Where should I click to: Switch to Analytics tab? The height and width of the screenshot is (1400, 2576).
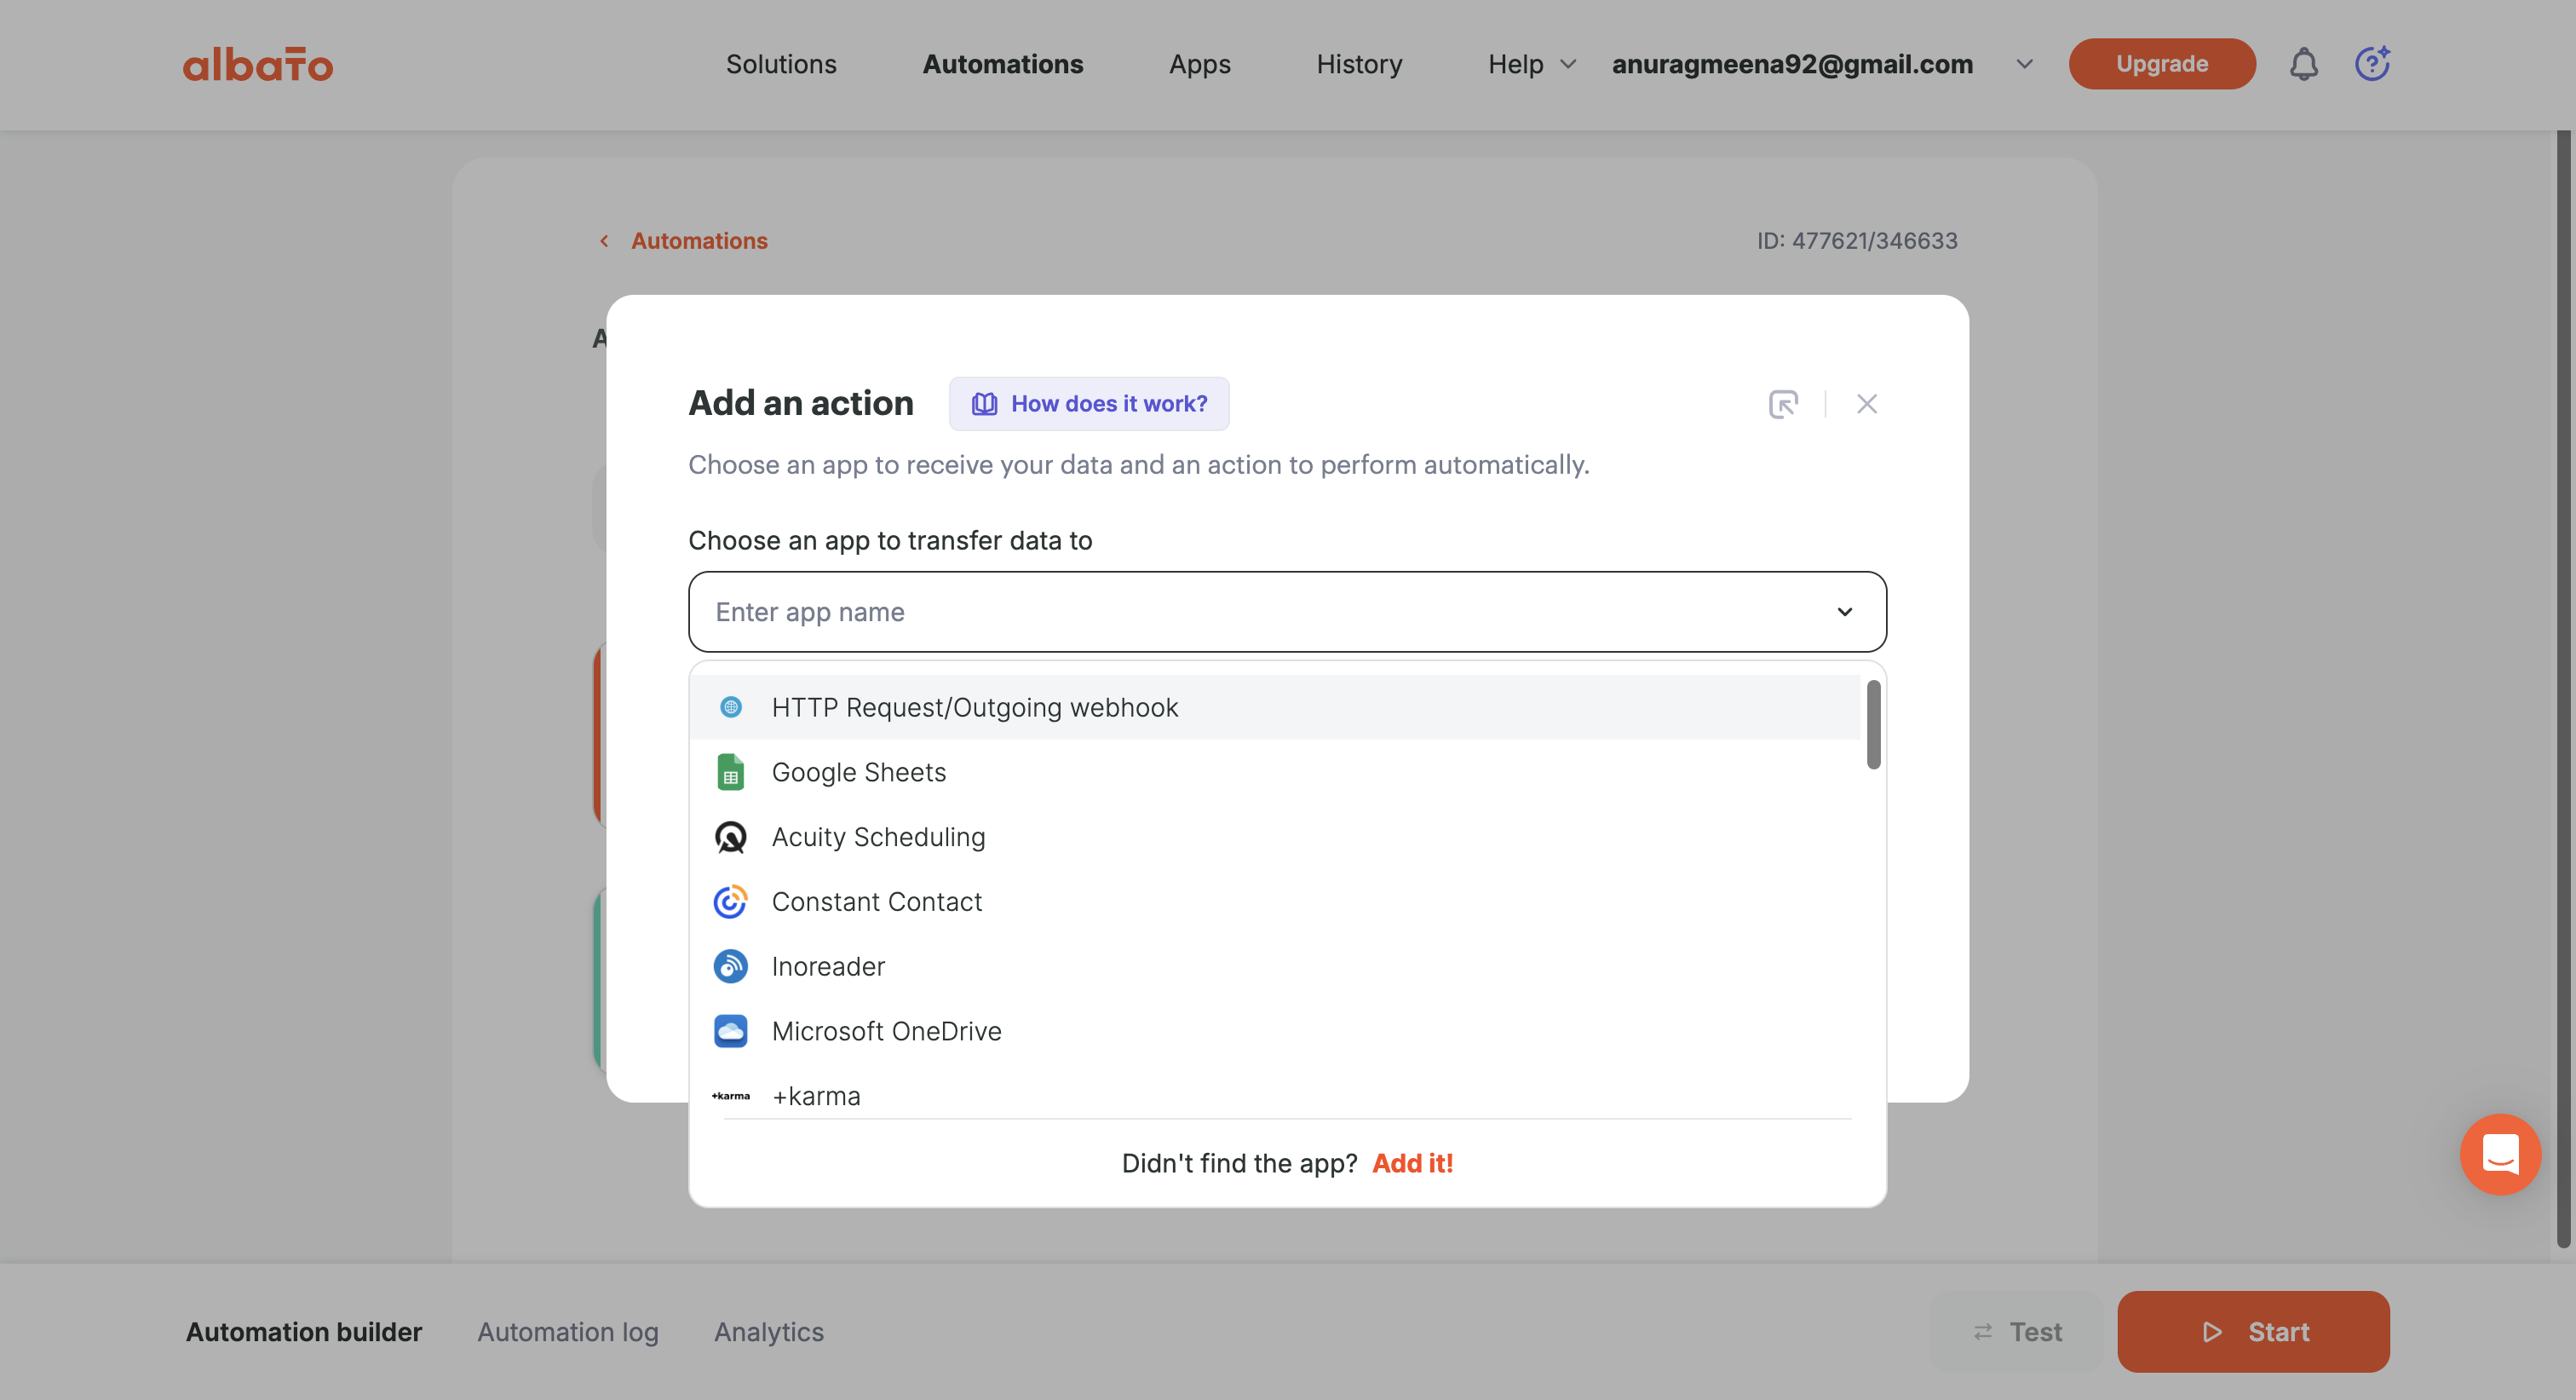tap(769, 1332)
